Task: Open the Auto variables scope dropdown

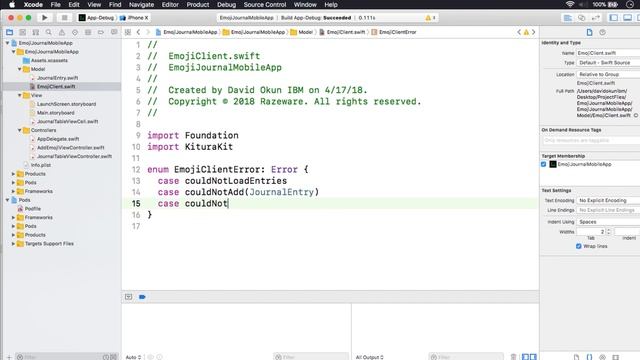Action: pos(133,357)
